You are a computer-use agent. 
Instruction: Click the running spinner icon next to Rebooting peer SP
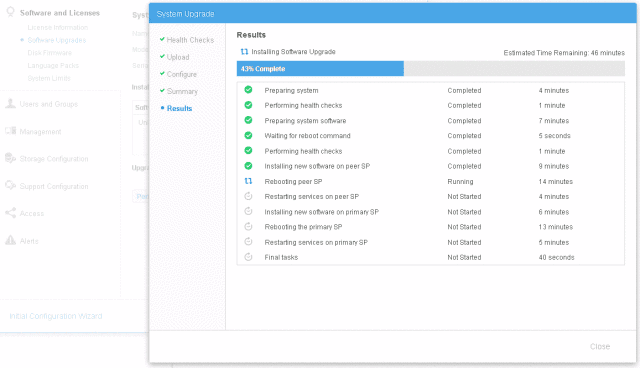[248, 181]
